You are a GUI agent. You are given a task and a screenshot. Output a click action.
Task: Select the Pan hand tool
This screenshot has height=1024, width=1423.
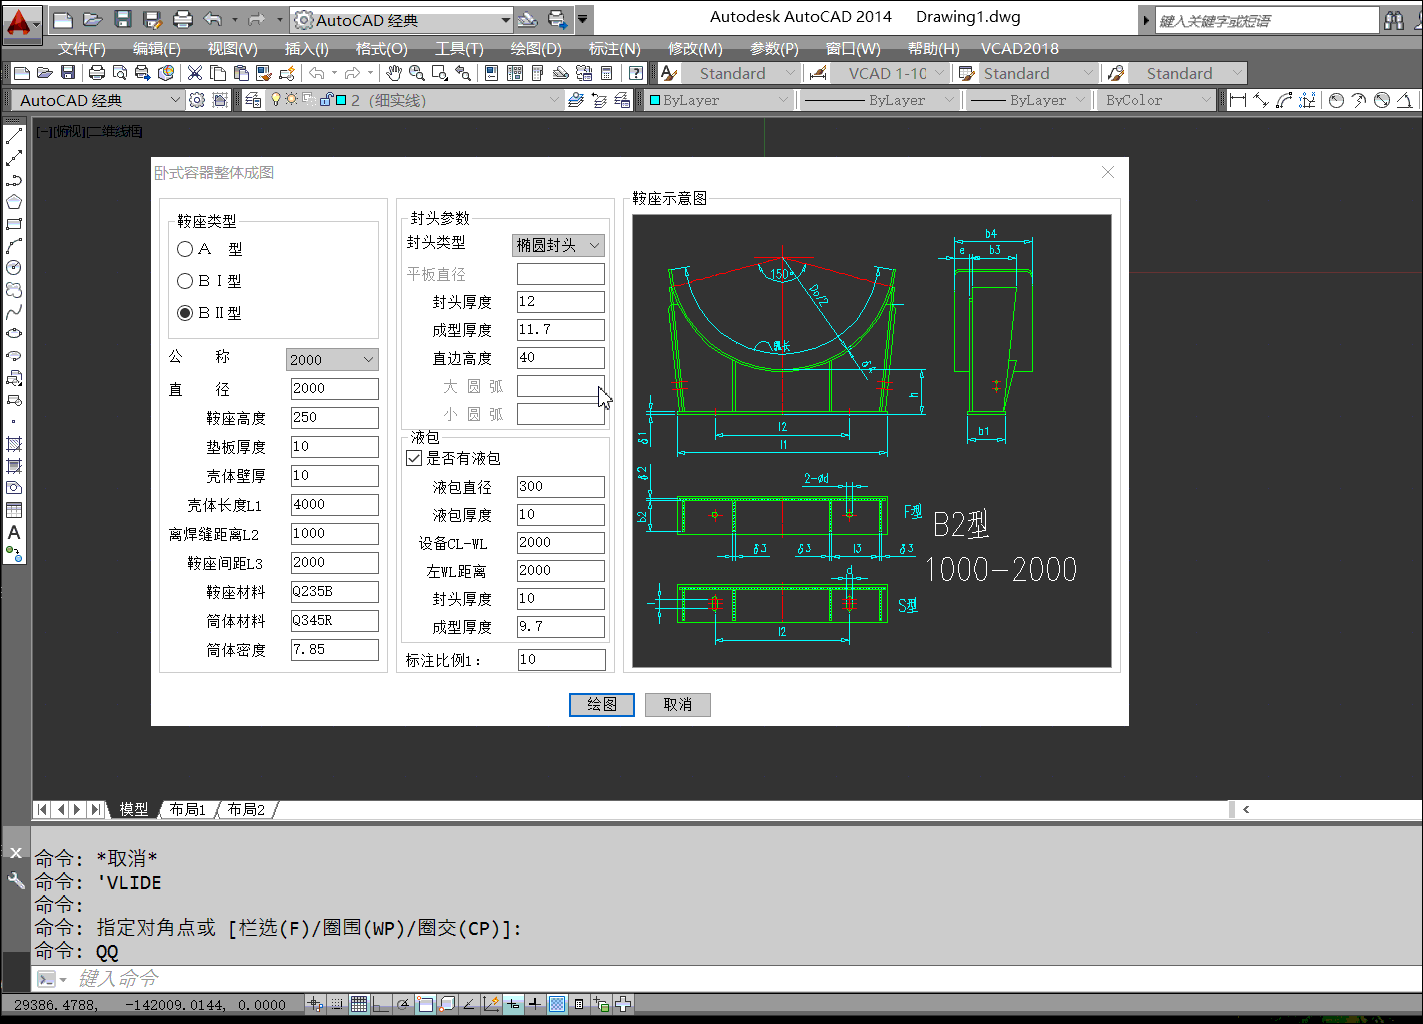tap(394, 73)
